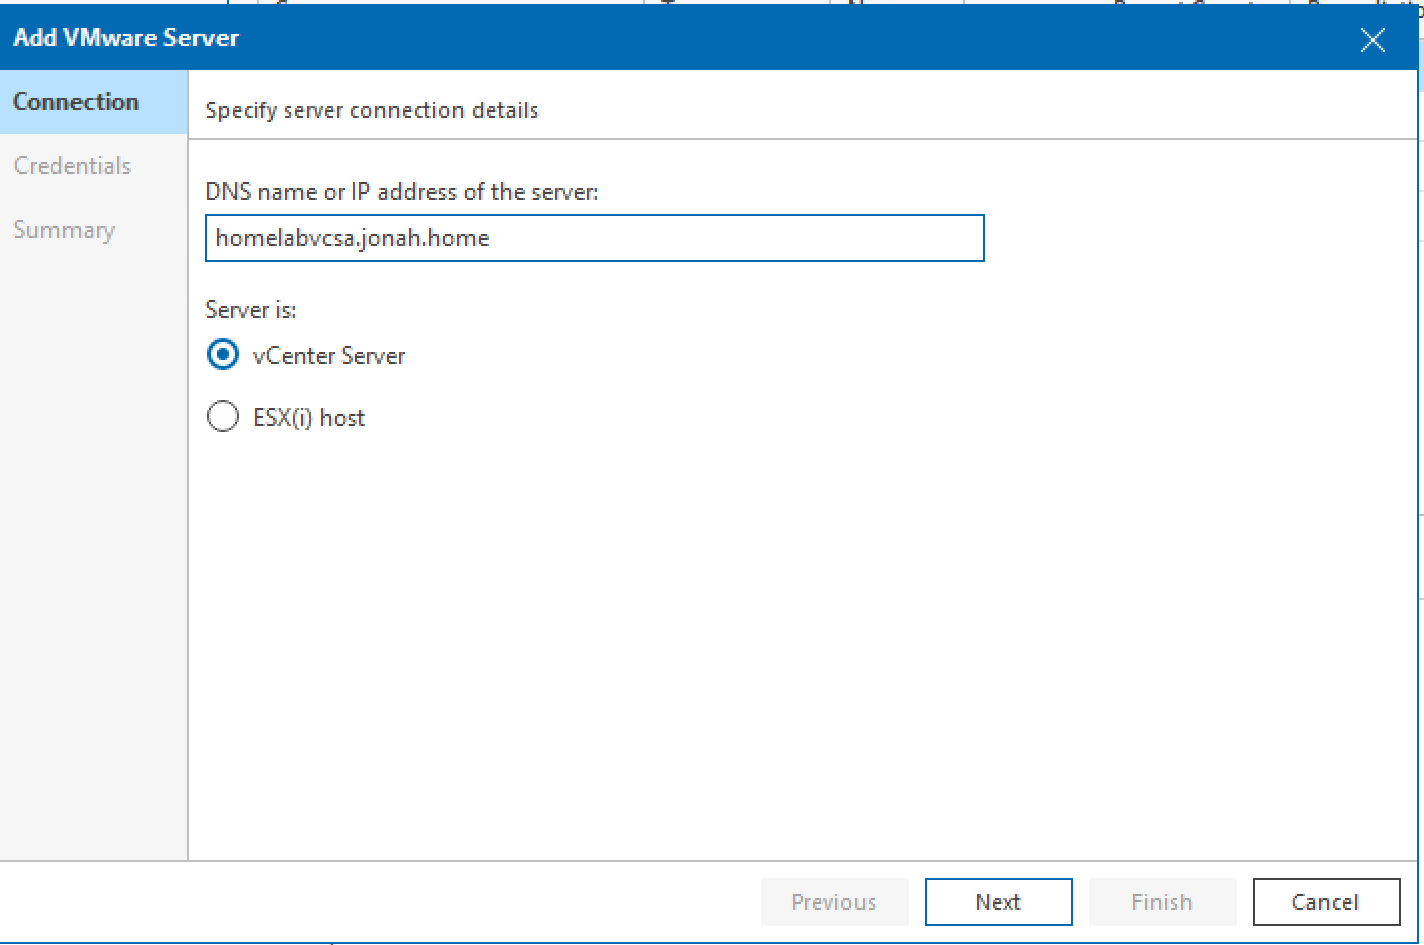Jump to the Summary step
Viewport: 1424px width, 945px height.
(x=63, y=229)
